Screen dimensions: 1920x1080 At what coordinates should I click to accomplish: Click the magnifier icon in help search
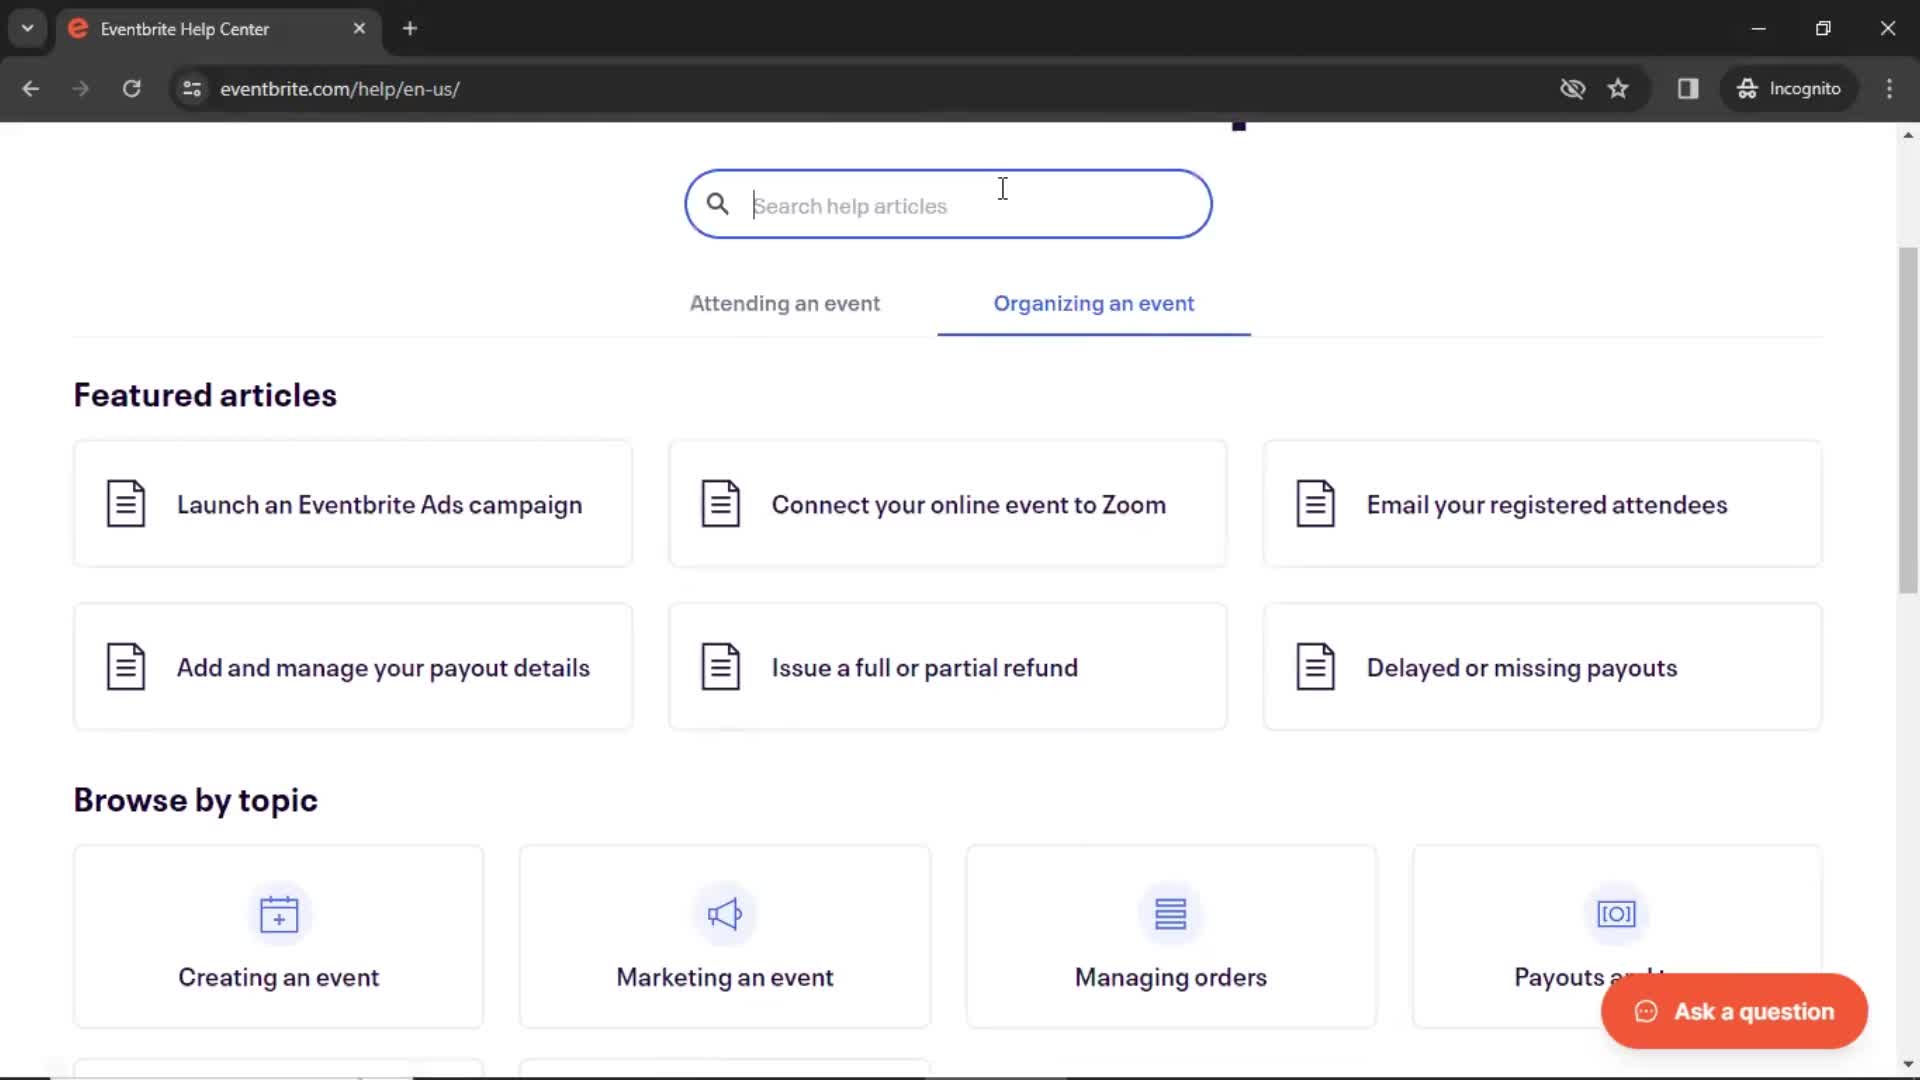point(717,204)
